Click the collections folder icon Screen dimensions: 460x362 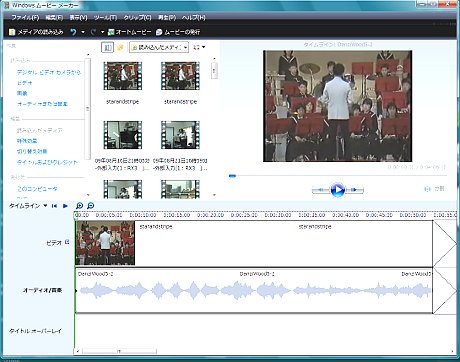coord(120,47)
